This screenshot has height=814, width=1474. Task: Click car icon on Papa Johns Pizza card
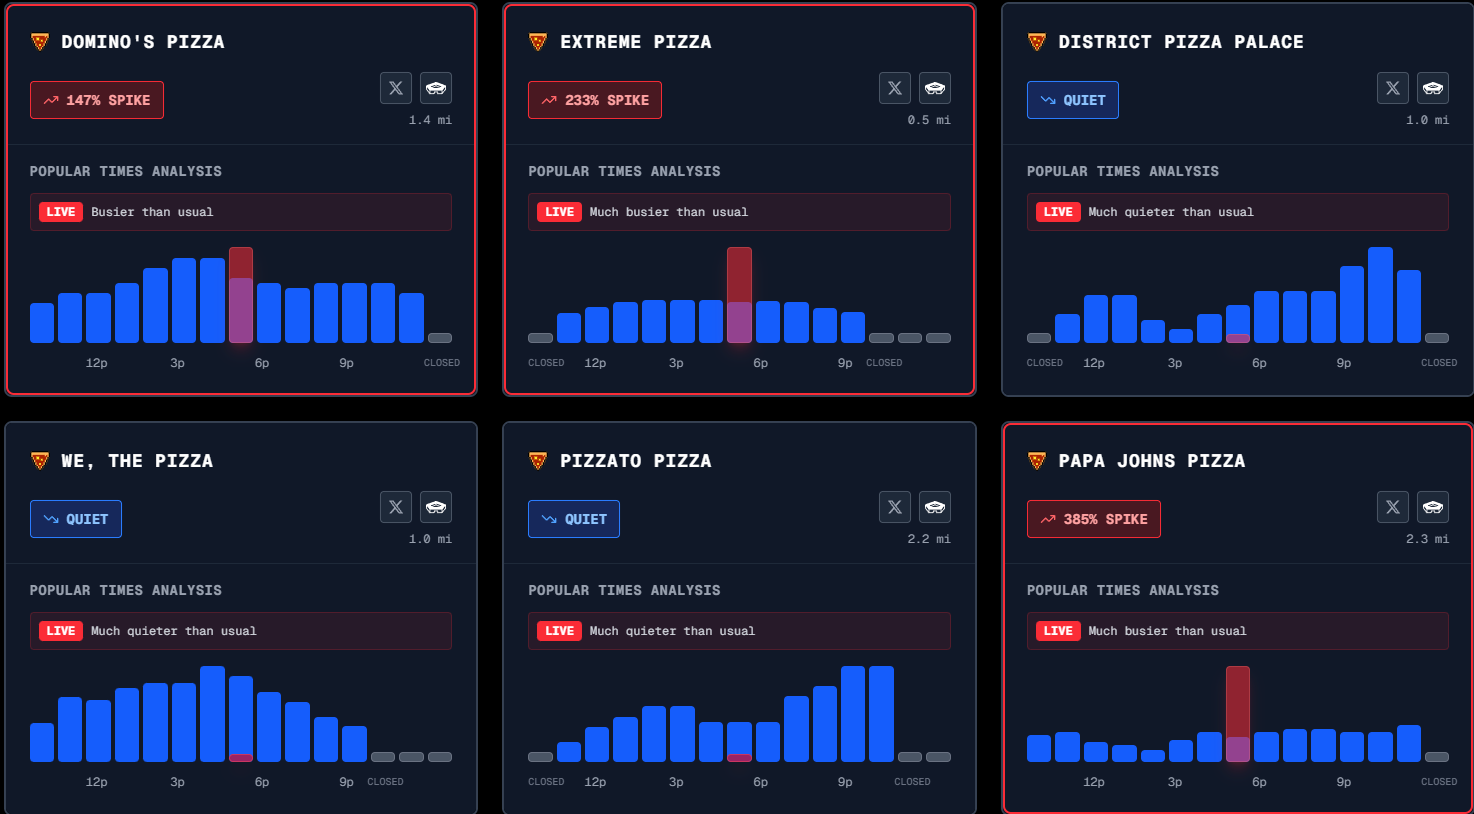pos(1433,507)
